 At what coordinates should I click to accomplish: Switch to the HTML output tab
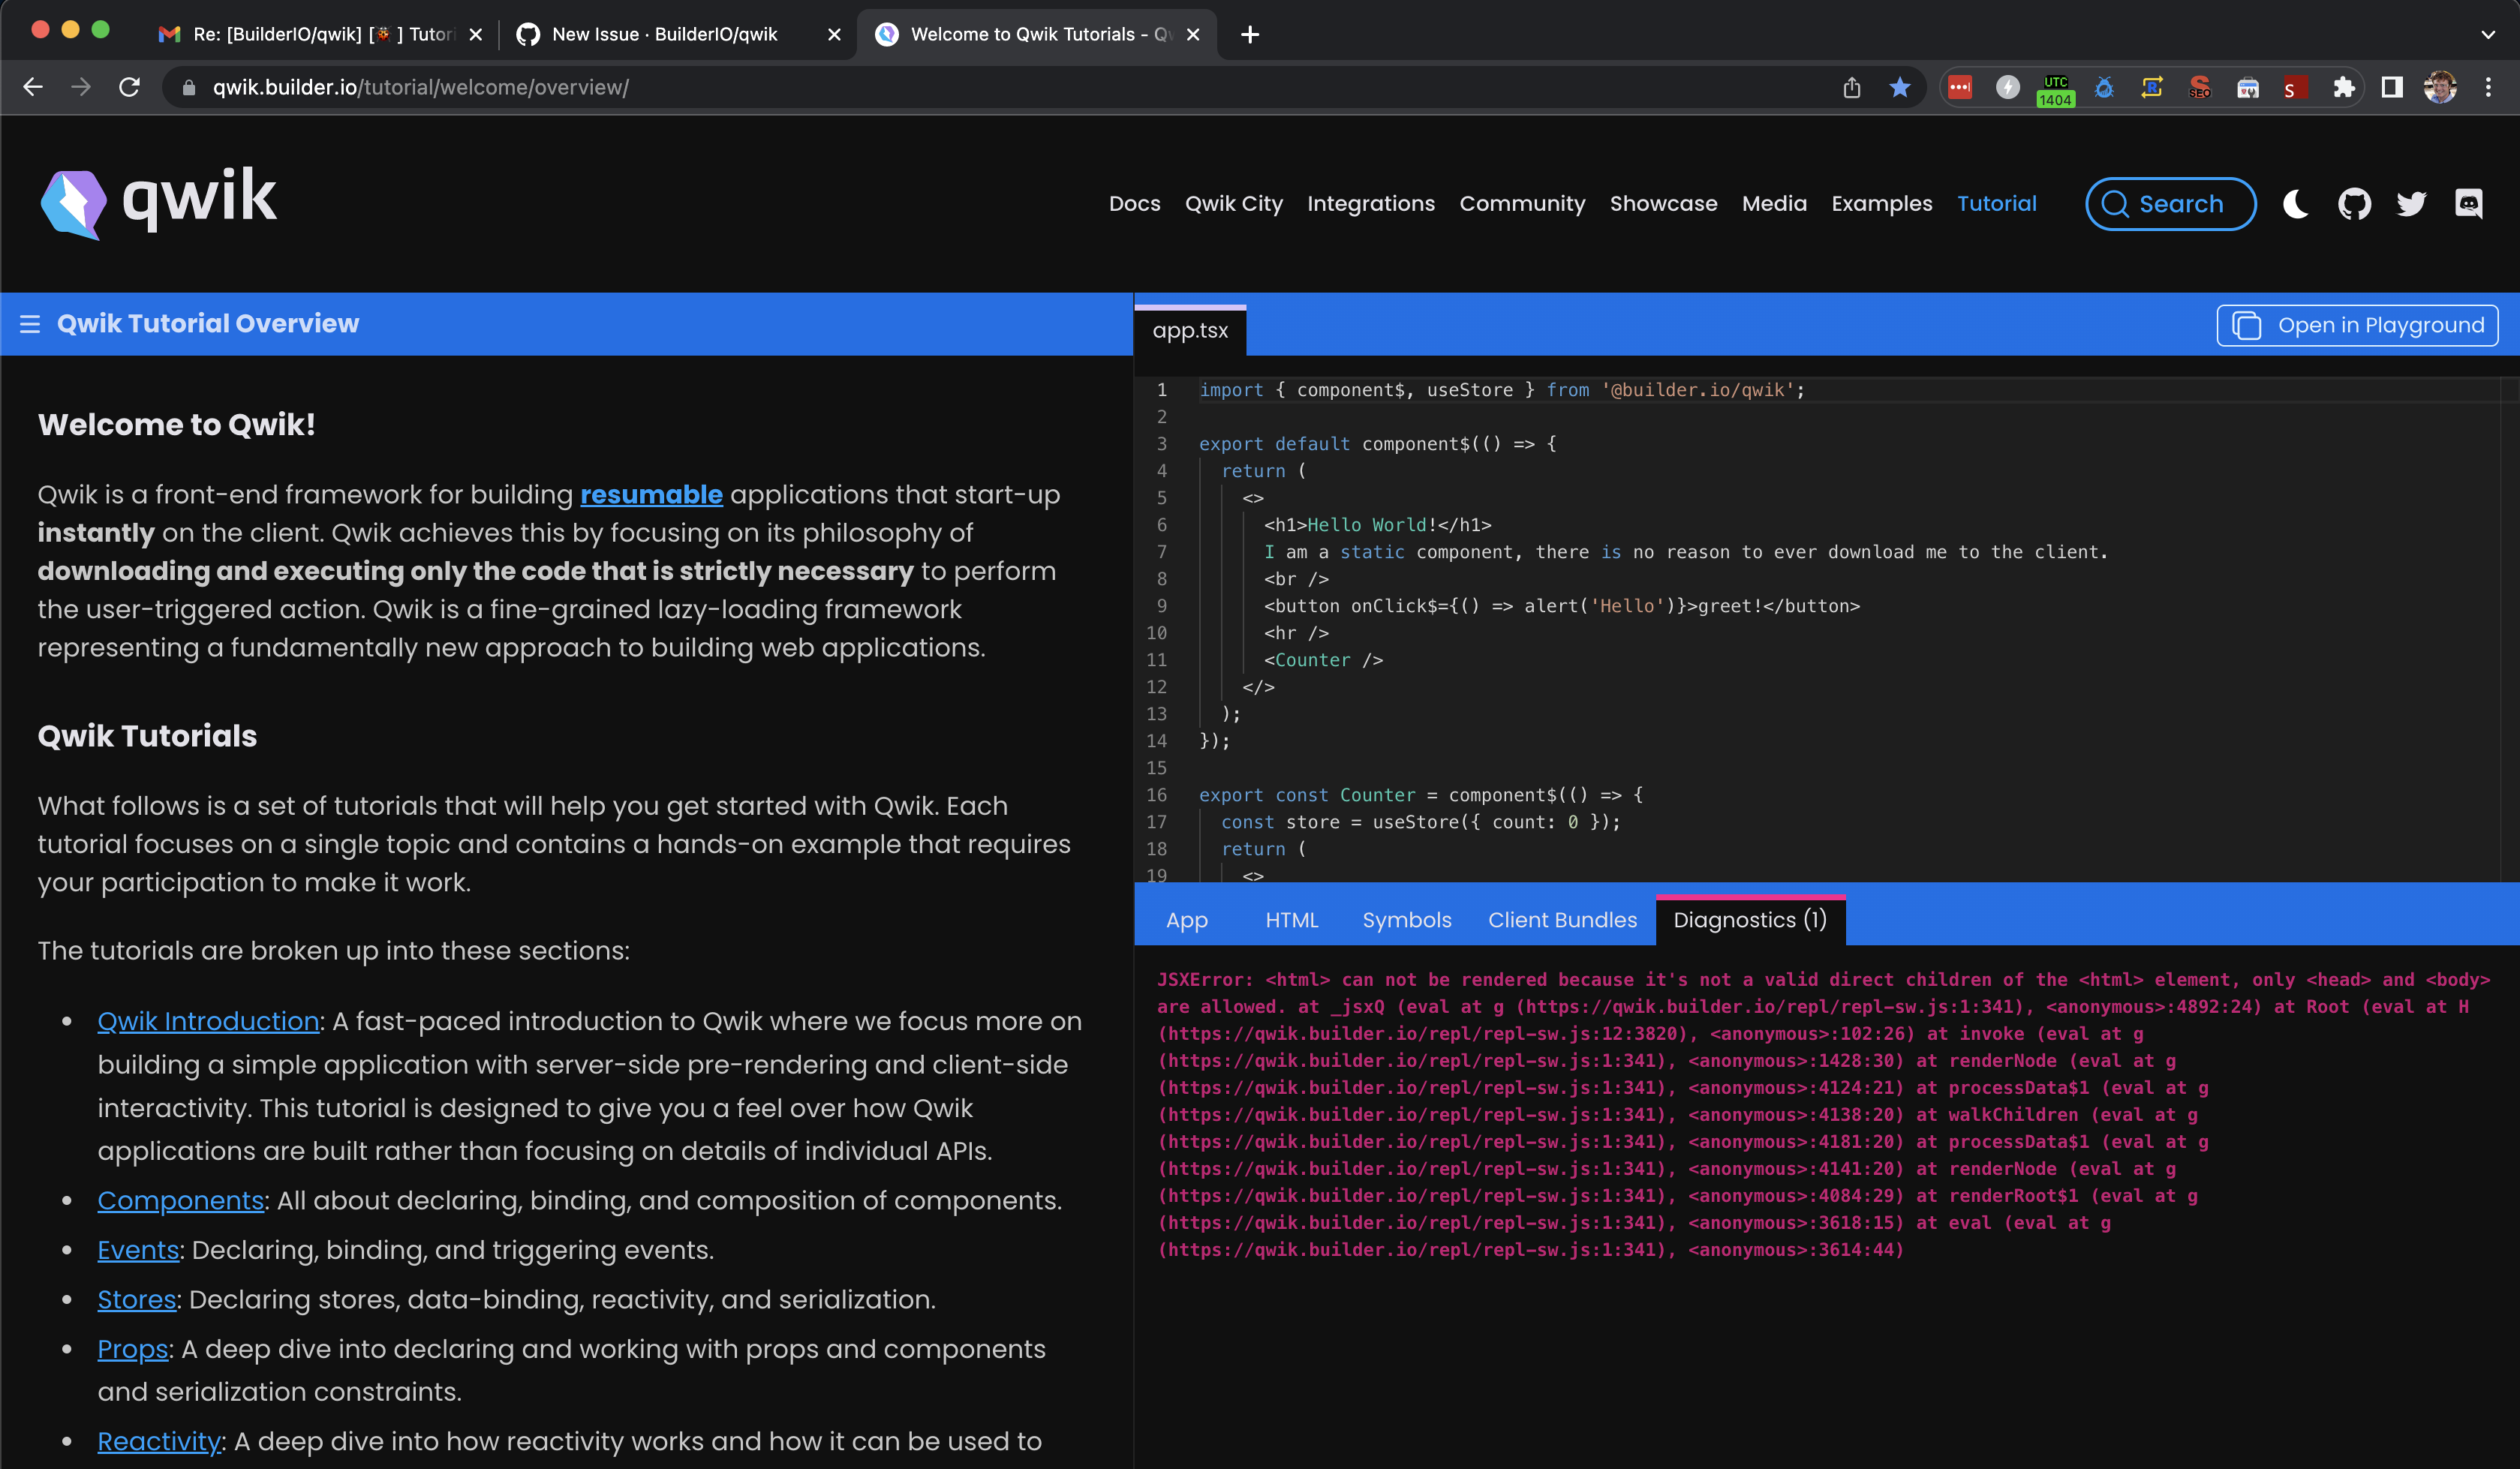[1291, 920]
